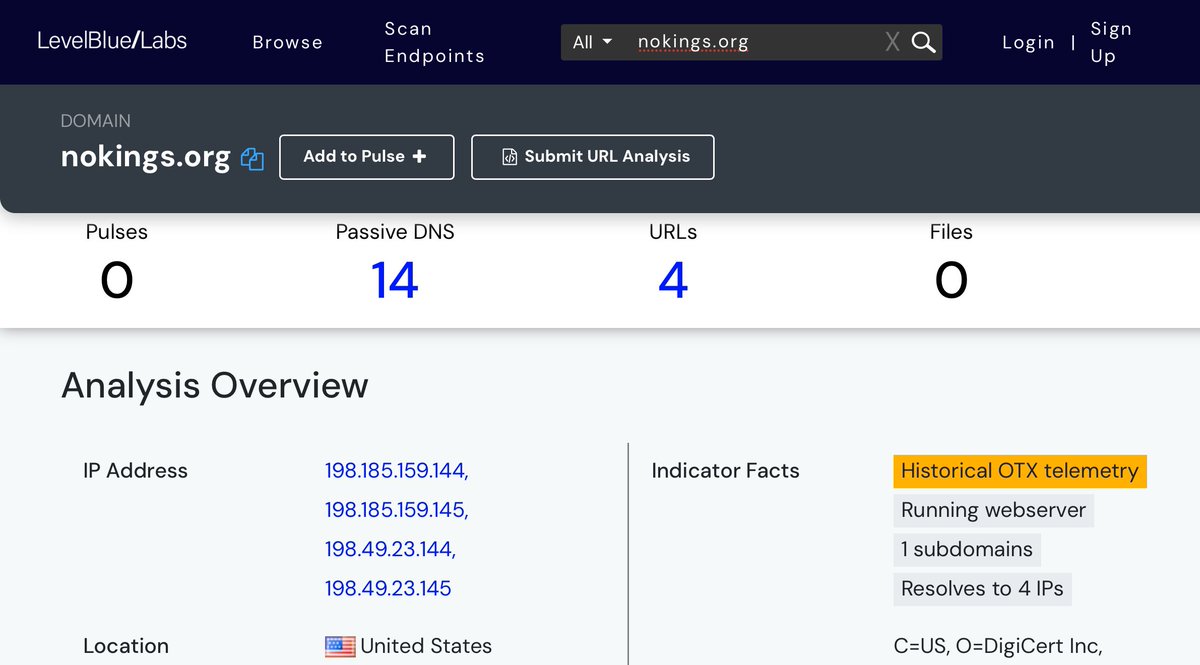The width and height of the screenshot is (1200, 665).
Task: Select IP link 198.49.23.145
Action: point(388,588)
